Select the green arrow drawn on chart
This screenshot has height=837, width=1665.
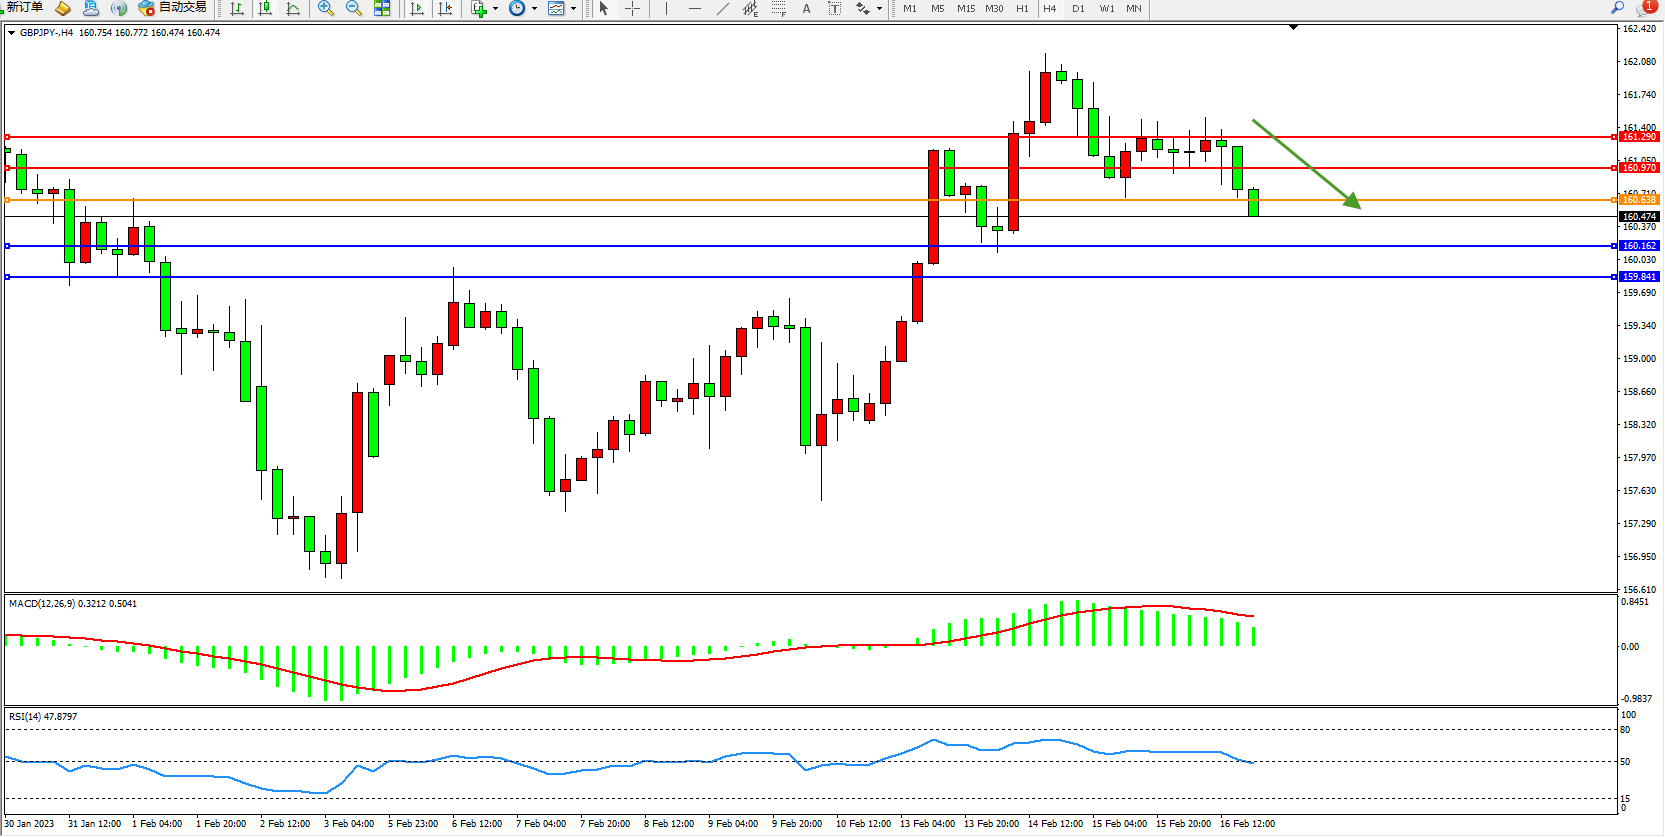coord(1306,163)
